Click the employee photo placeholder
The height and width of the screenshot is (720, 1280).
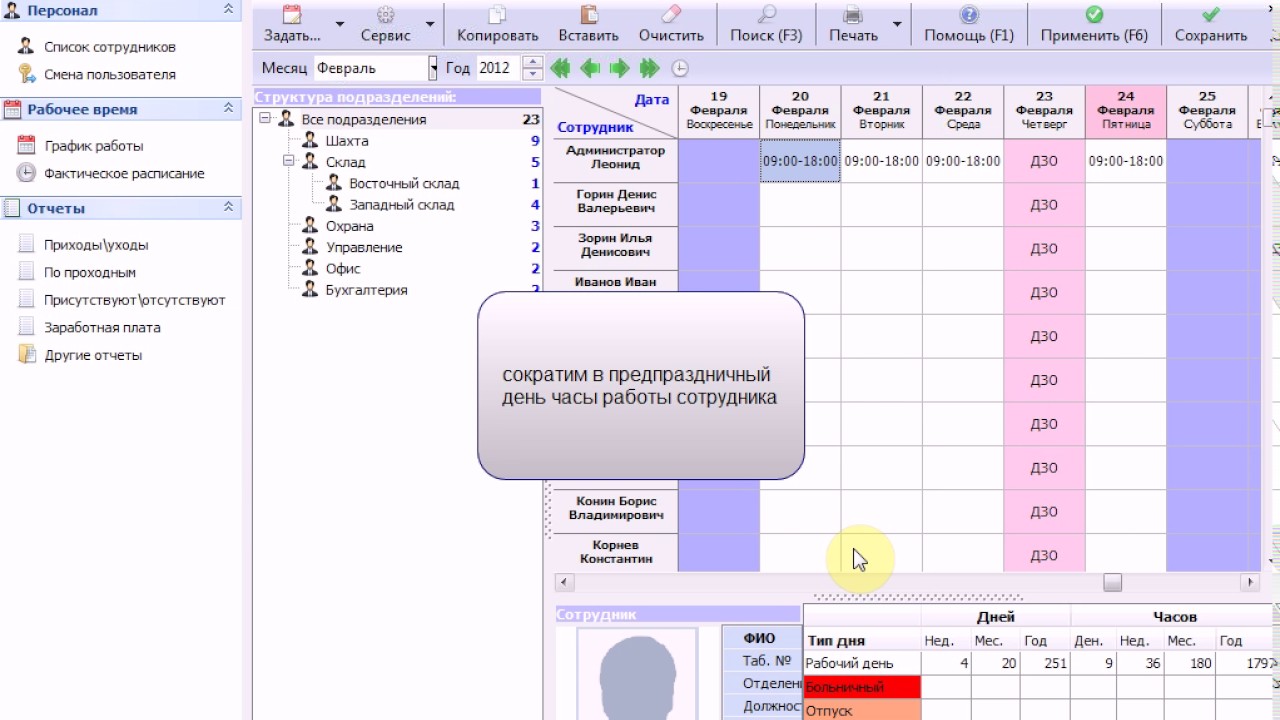click(637, 674)
